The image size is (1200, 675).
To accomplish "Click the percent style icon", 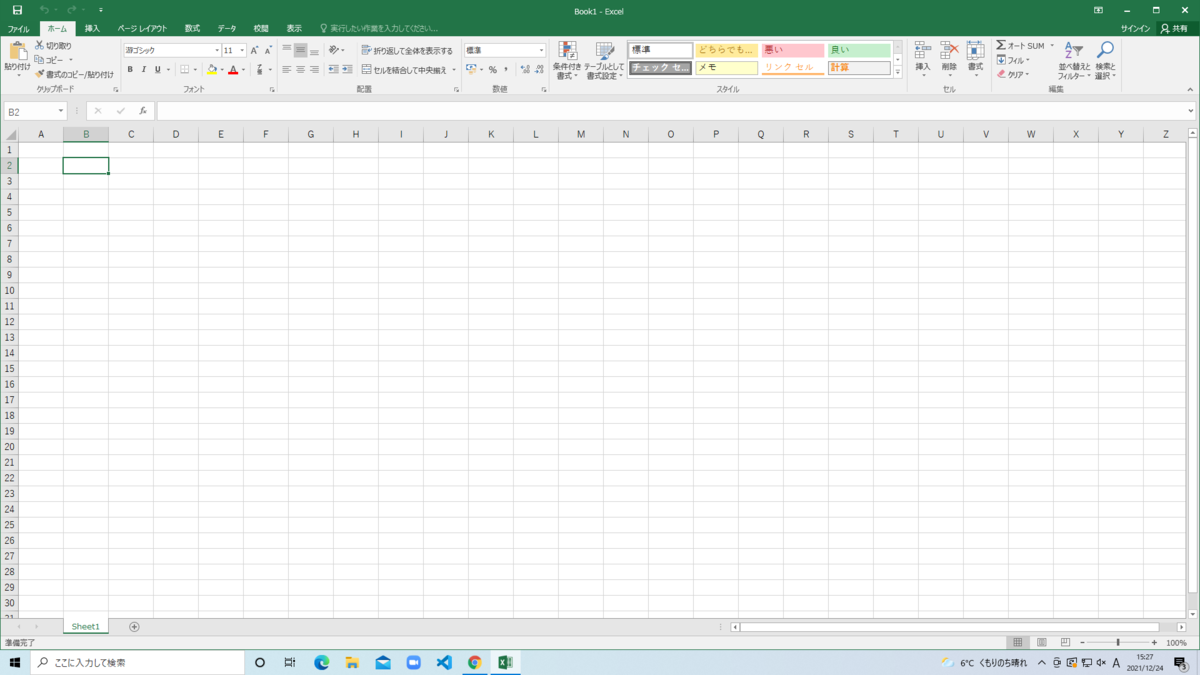I will click(x=491, y=70).
